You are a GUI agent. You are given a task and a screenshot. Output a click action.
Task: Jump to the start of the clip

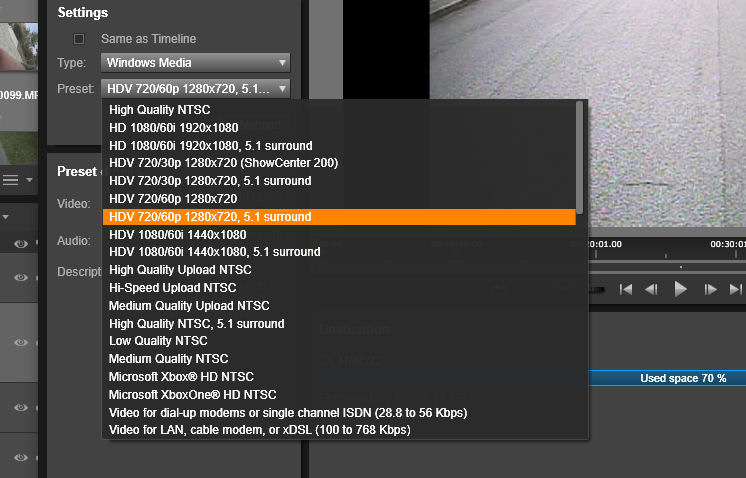(626, 289)
